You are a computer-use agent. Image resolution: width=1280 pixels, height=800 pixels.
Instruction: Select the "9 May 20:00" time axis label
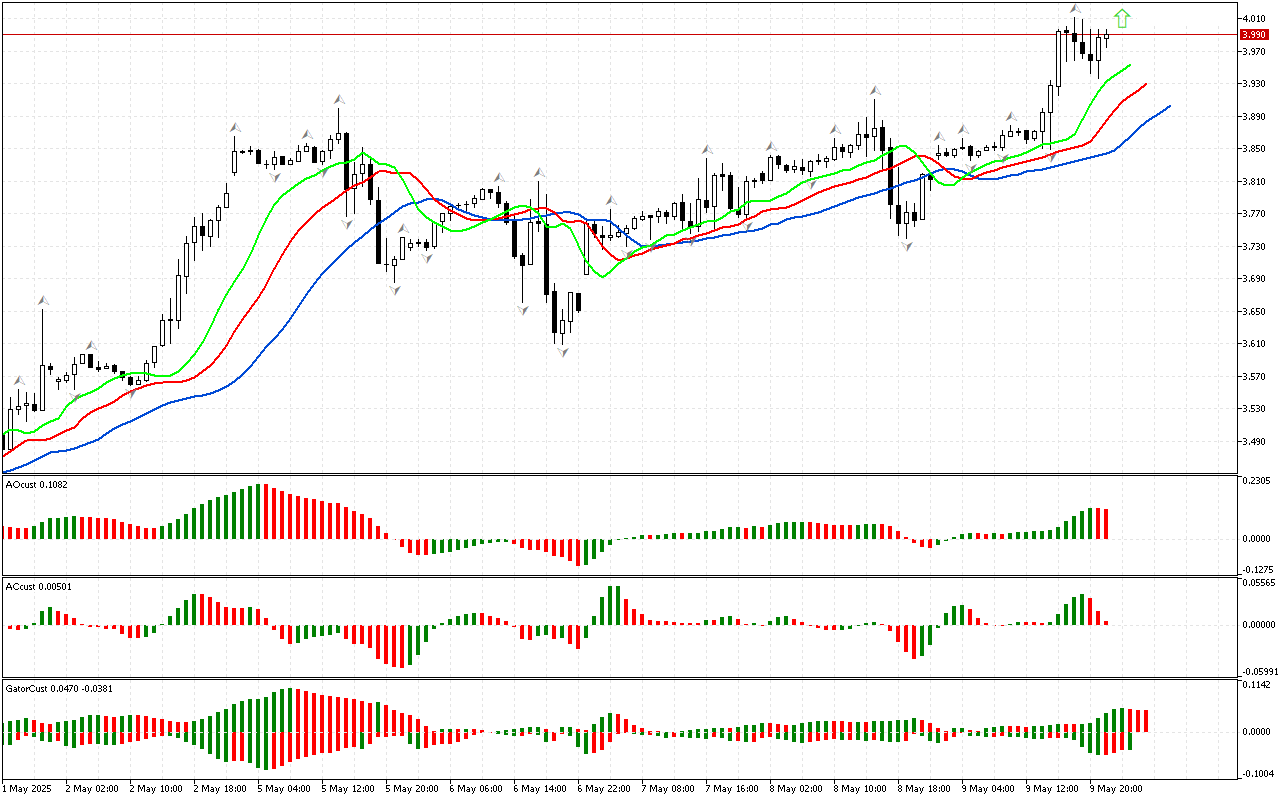[1116, 788]
